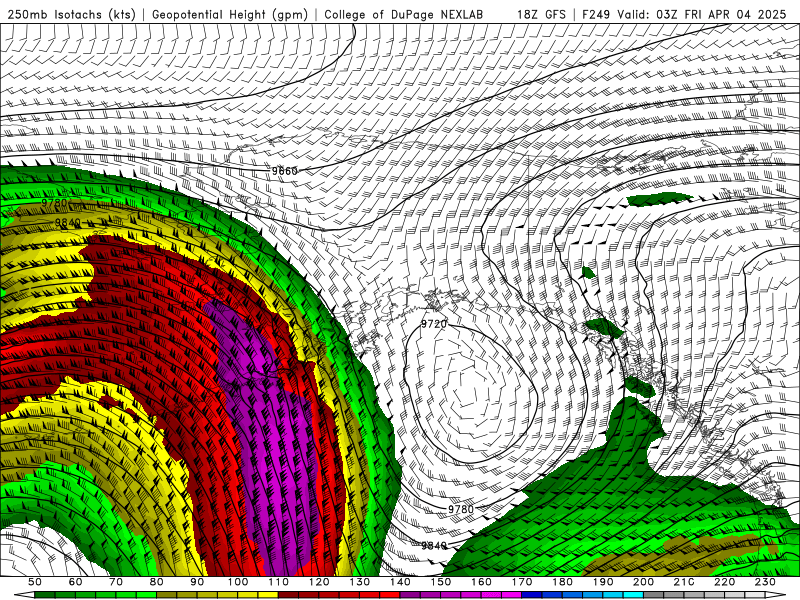
Task: Pick the magenta legend swatch under 160
Action: 491,595
